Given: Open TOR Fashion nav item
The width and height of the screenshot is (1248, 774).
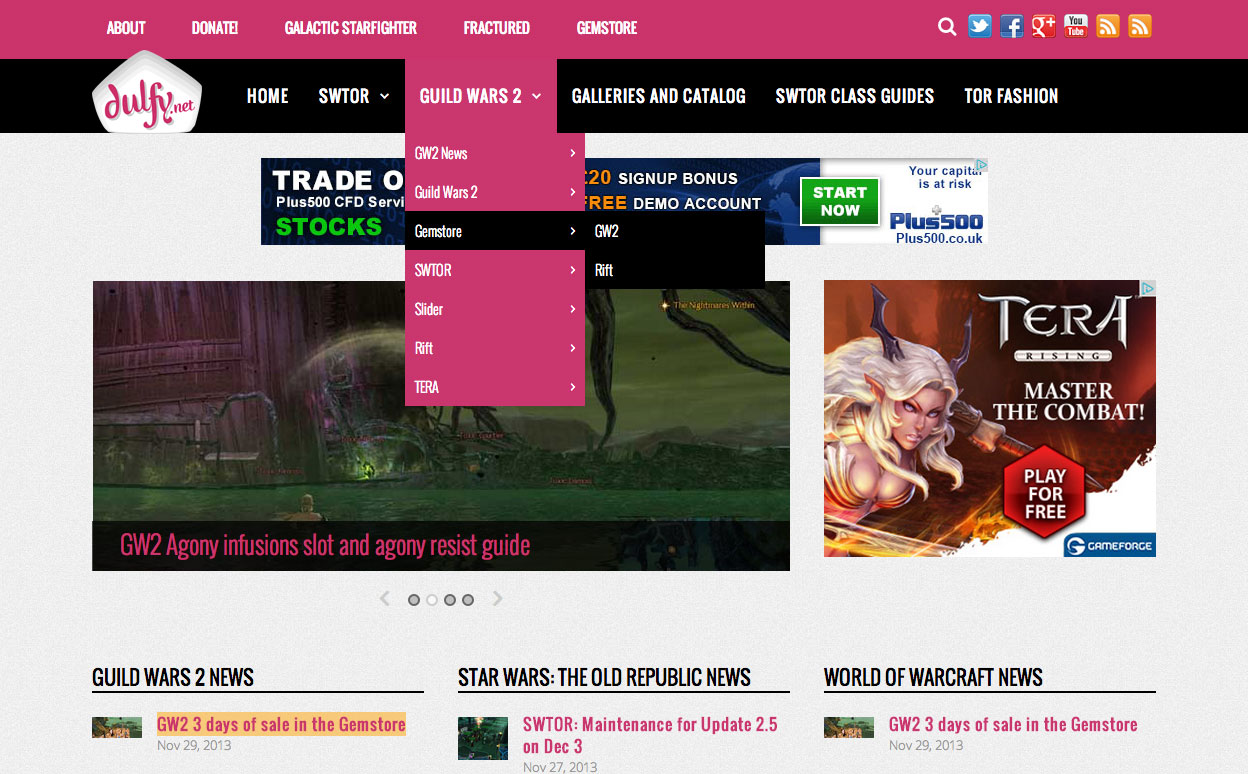Looking at the screenshot, I should (1011, 96).
